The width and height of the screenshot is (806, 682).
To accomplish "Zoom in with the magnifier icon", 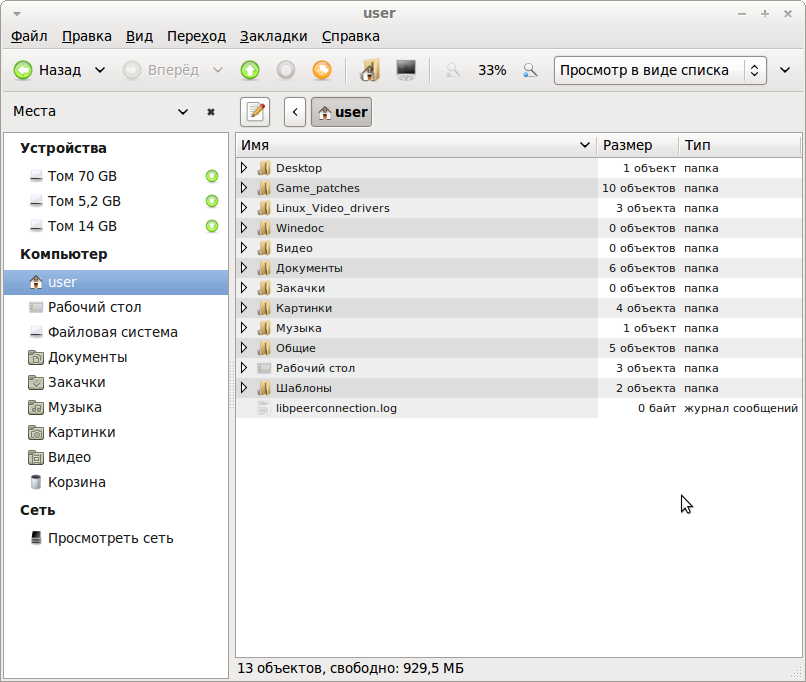I will (x=530, y=70).
